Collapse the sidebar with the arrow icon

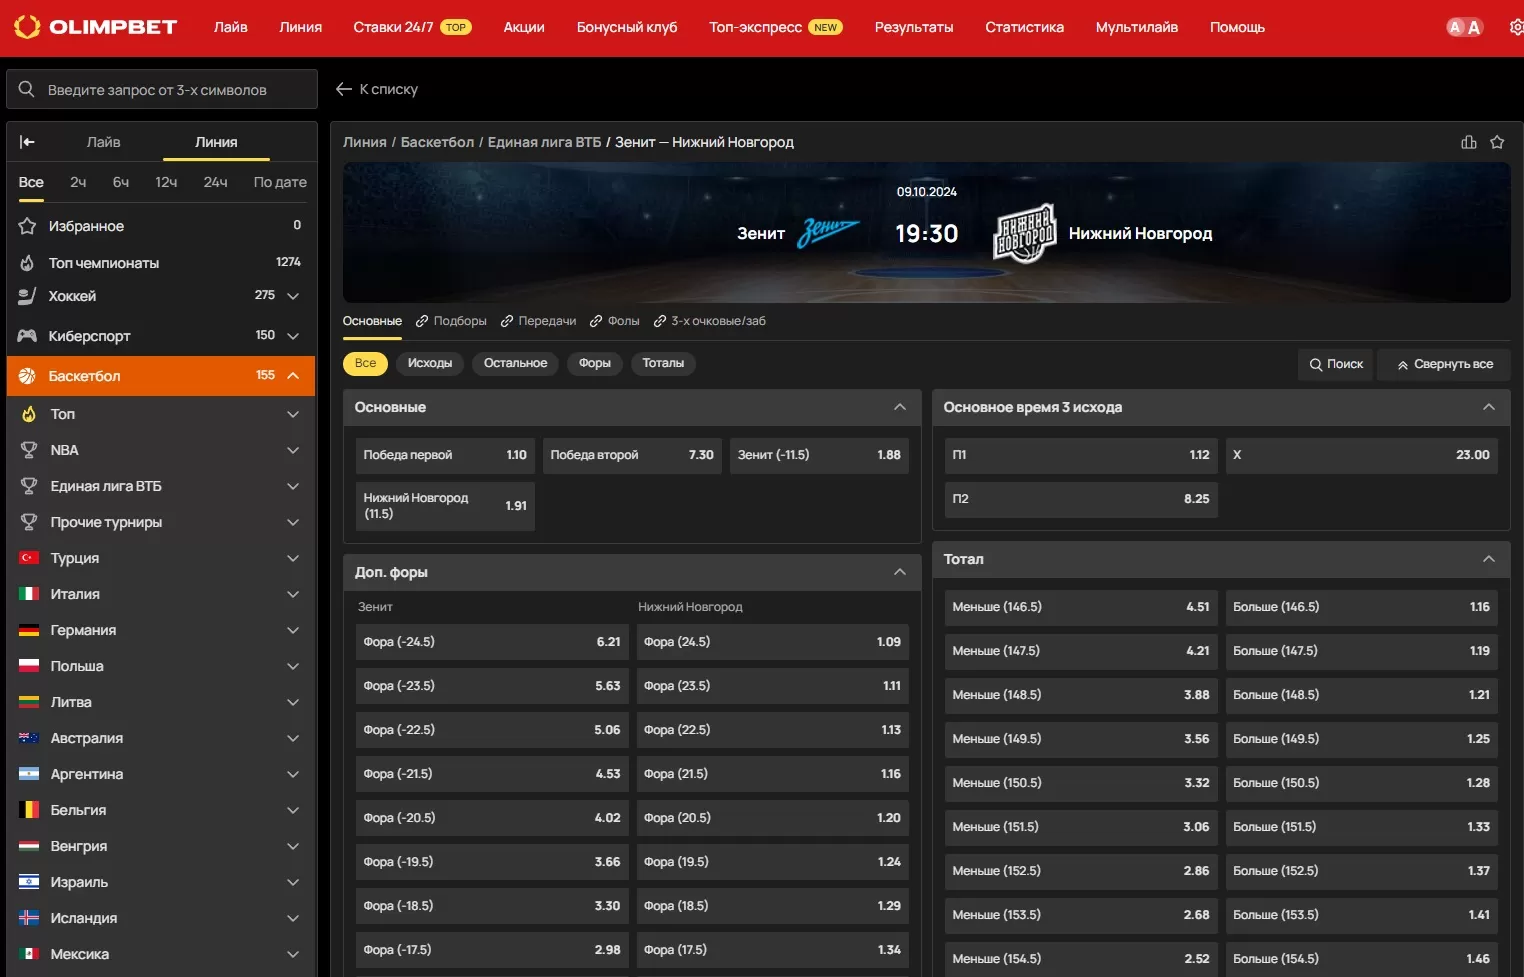coord(27,142)
